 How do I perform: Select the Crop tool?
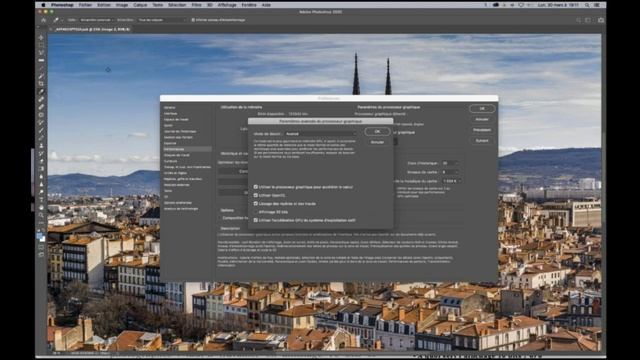pos(41,84)
